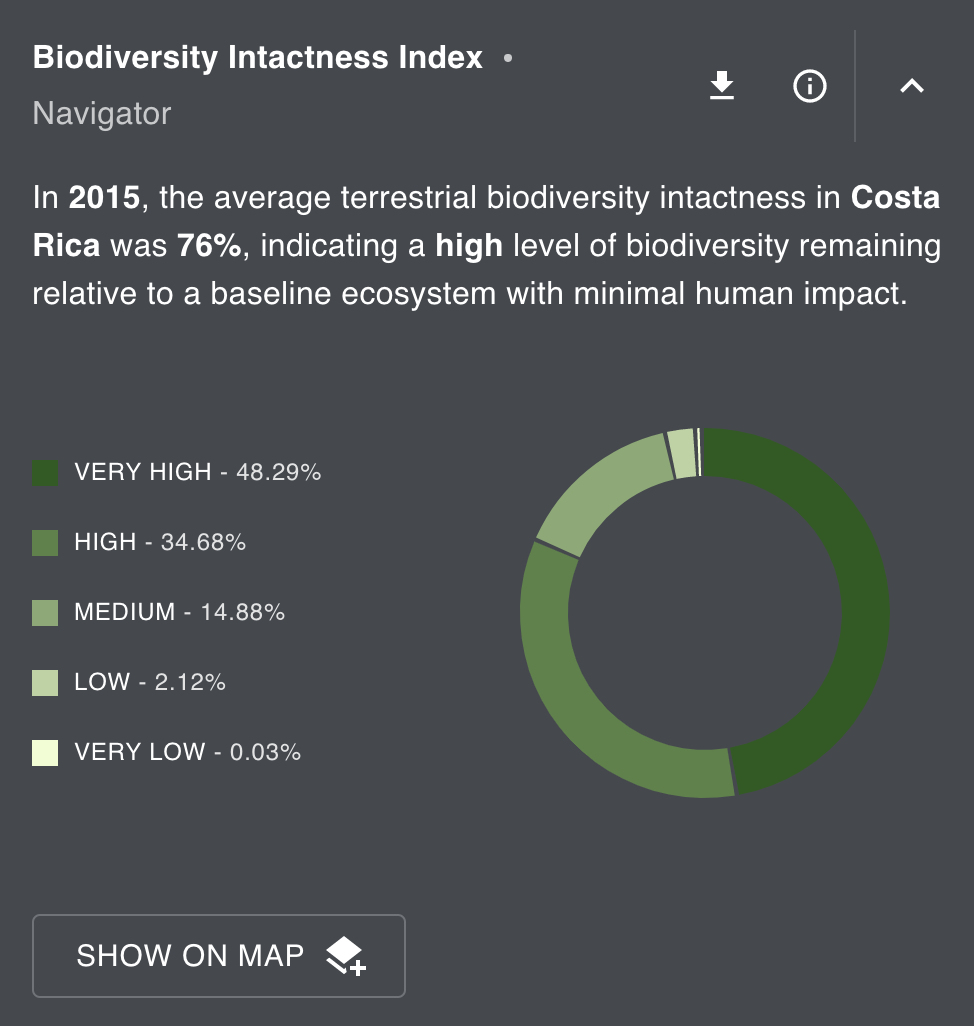Click the LOW legend color swatch
This screenshot has width=974, height=1026.
[x=45, y=682]
